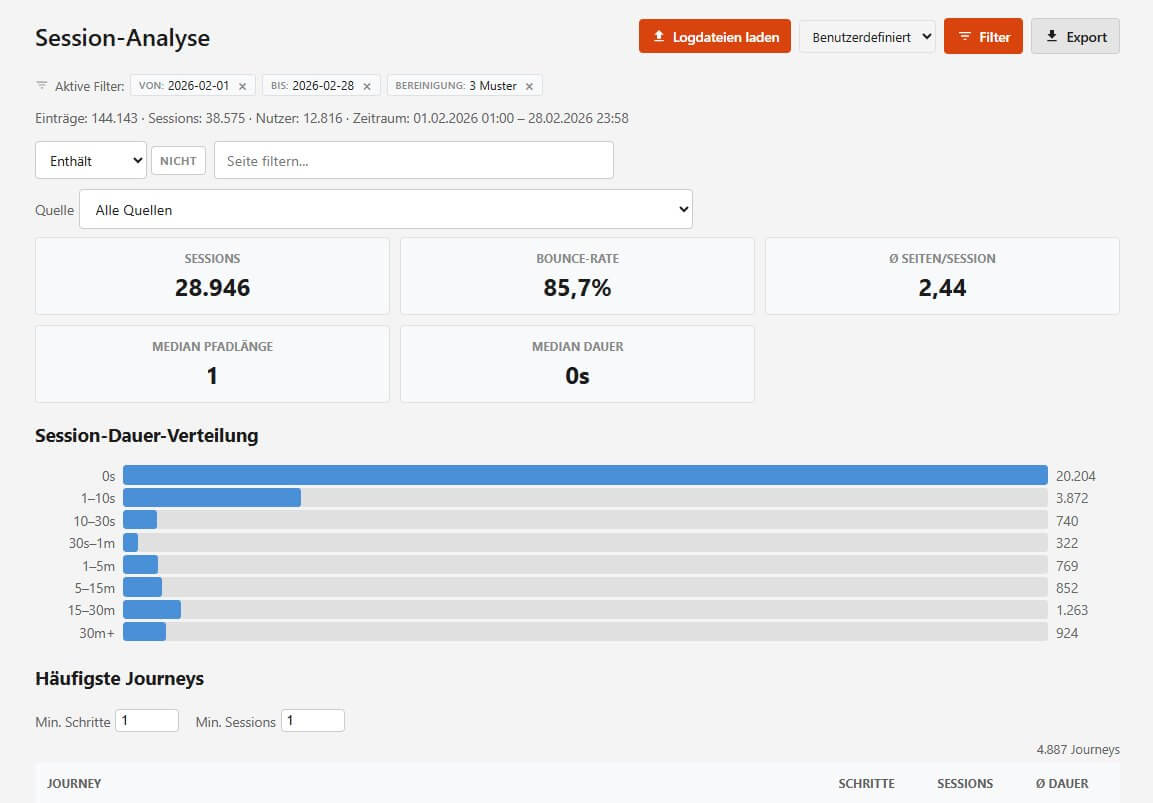Remove the BEREINIGUNG: 3 Muster filter chip
Screen dimensions: 1153x803
coord(528,86)
